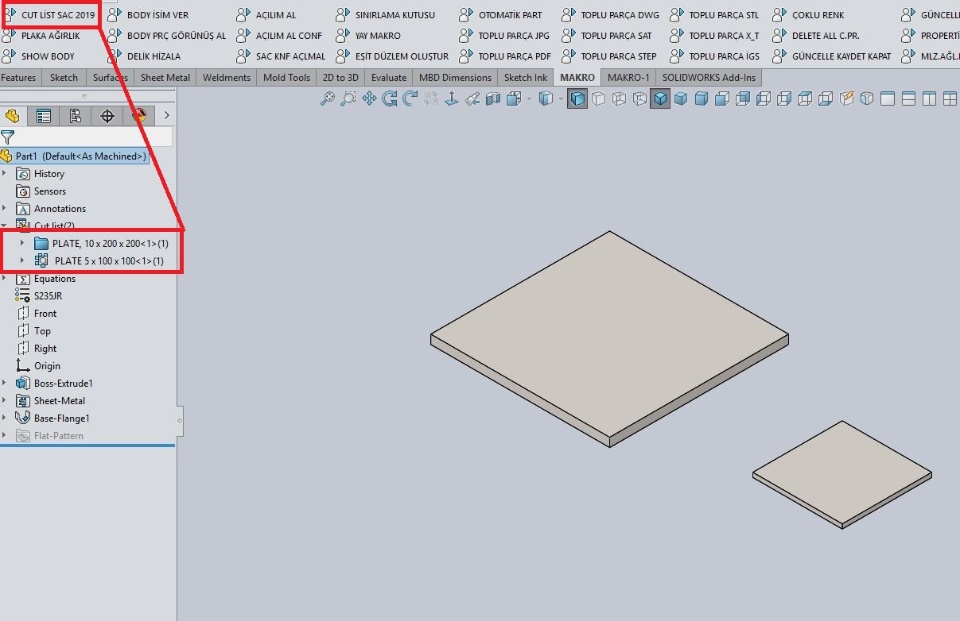Switch to the Evaluate tab
The height and width of the screenshot is (621, 960).
[389, 78]
